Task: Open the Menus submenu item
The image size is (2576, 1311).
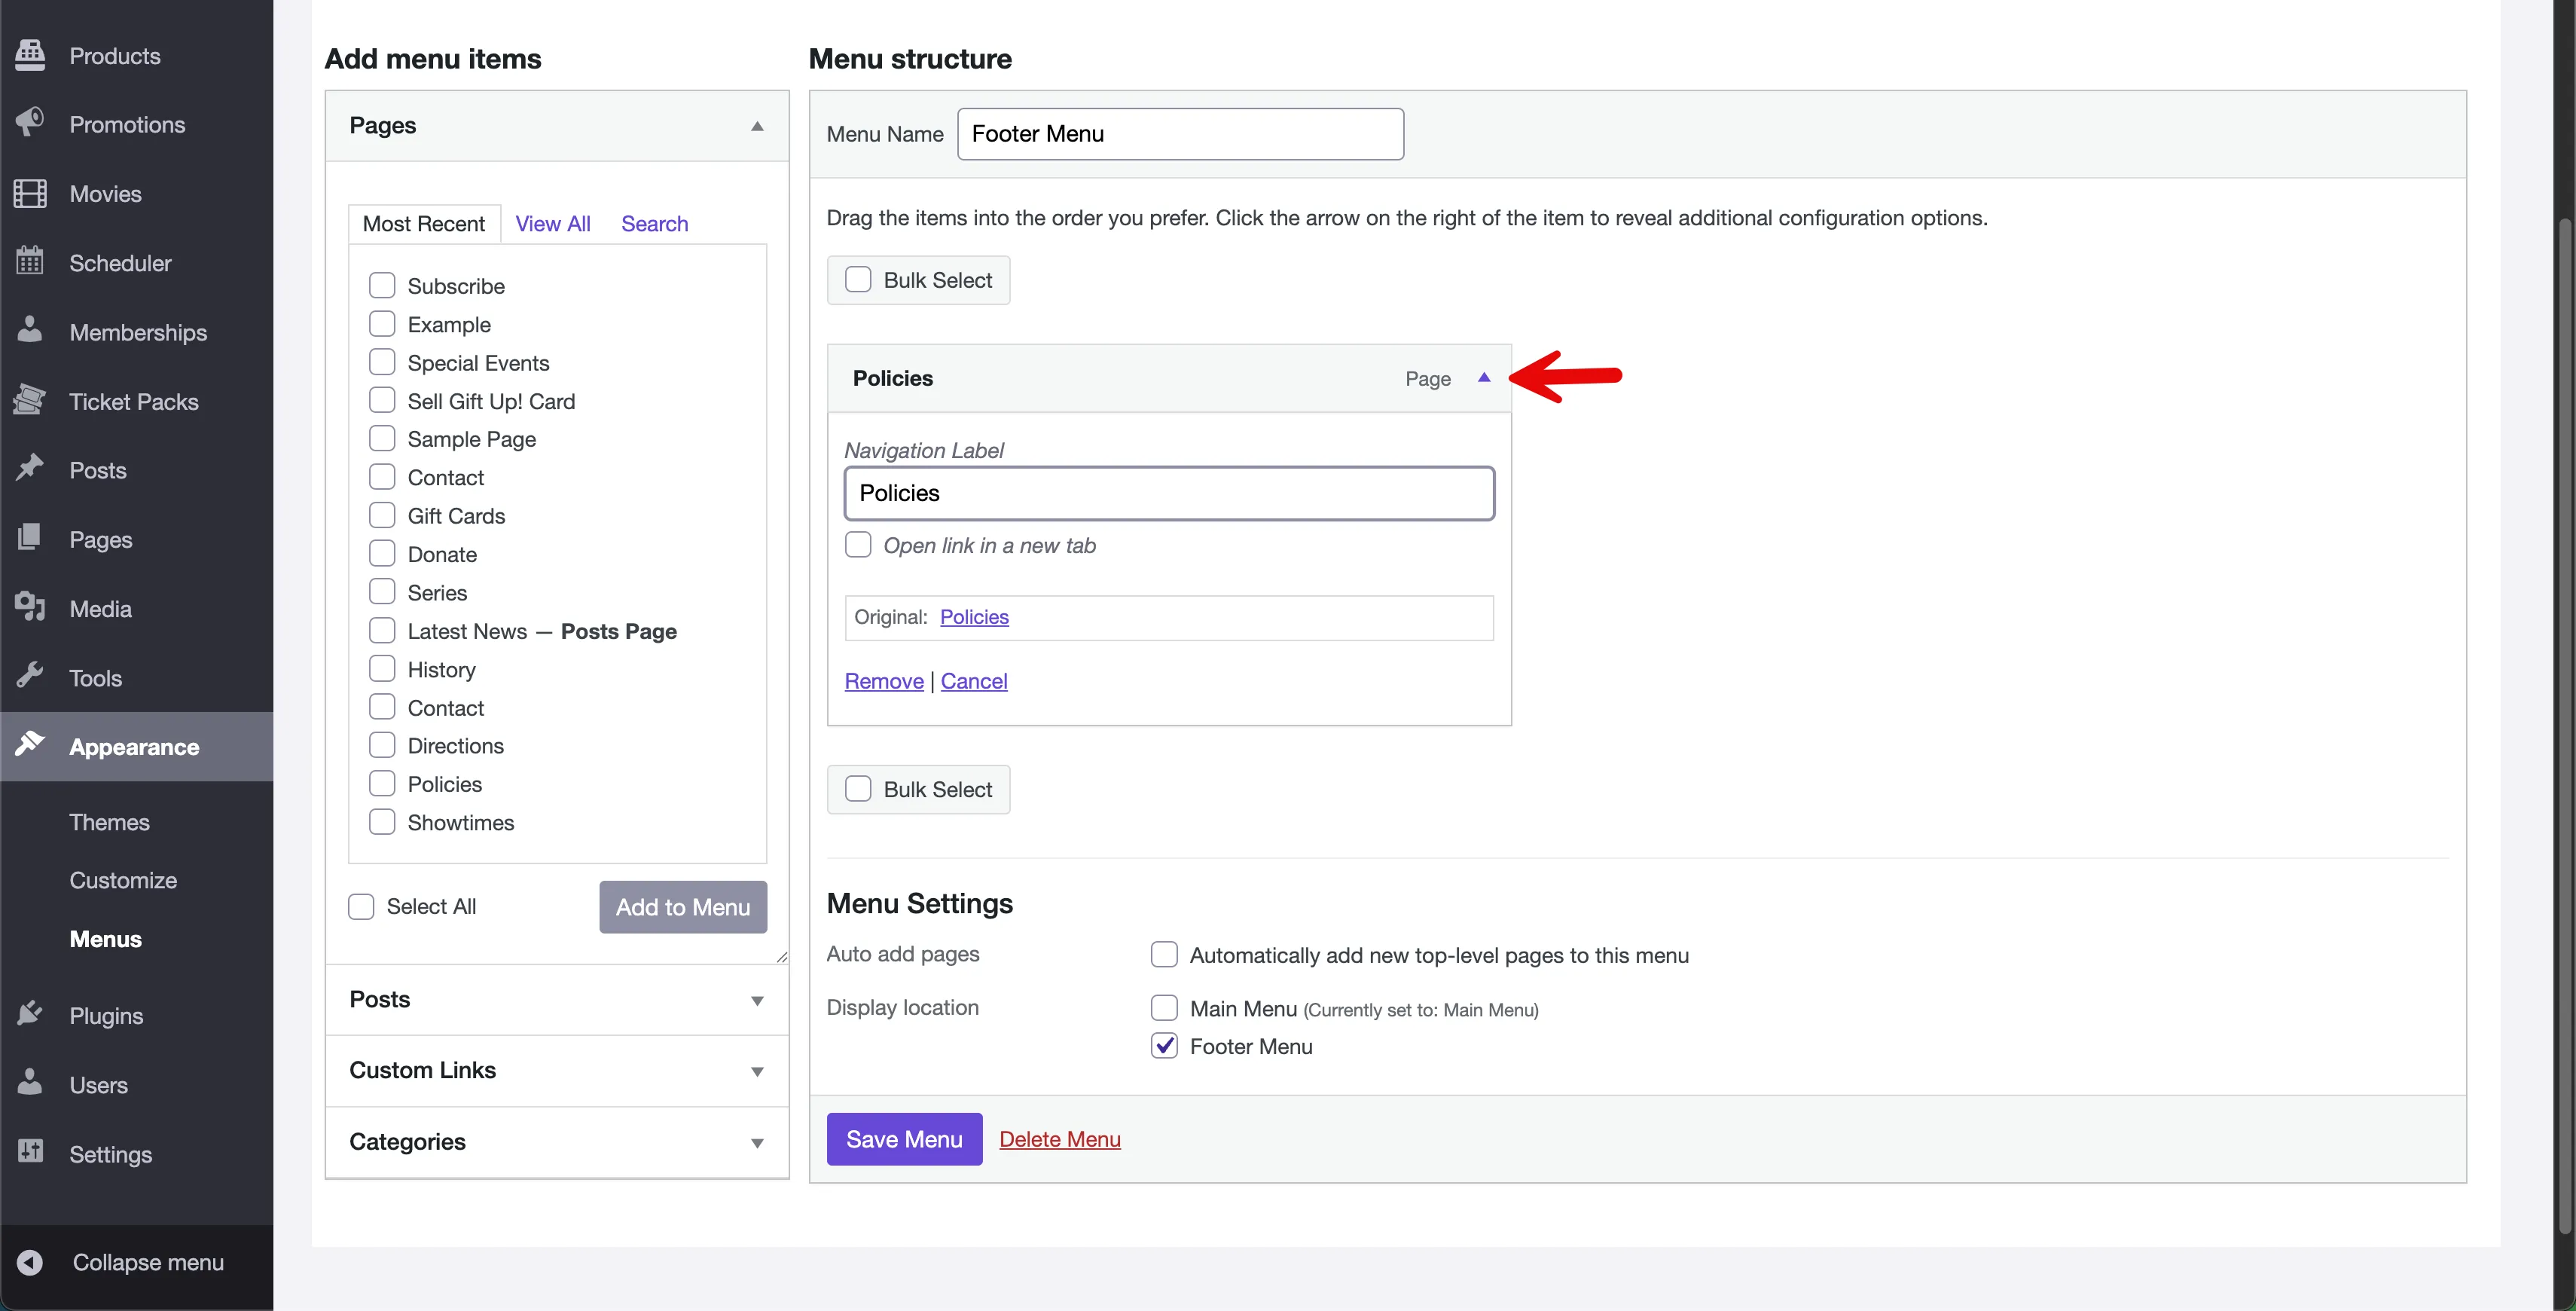Action: (x=105, y=939)
